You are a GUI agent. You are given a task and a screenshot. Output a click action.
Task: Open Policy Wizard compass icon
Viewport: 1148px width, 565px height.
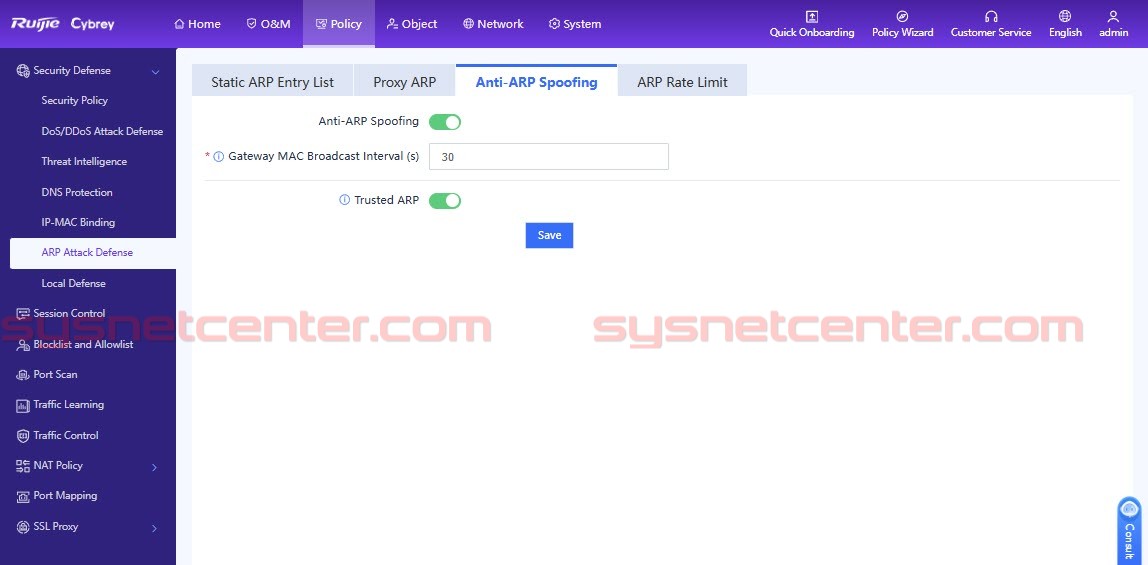(902, 16)
